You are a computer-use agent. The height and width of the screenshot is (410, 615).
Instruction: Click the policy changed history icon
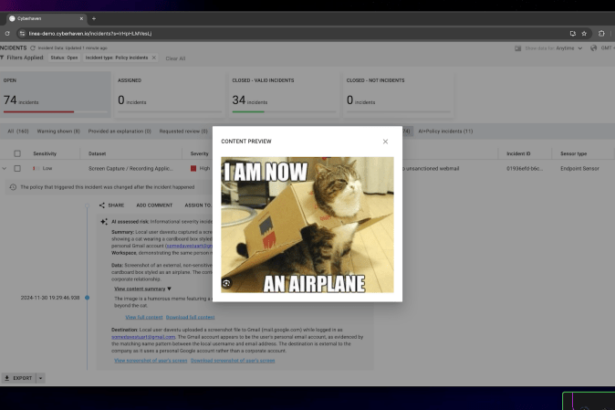click(x=13, y=187)
